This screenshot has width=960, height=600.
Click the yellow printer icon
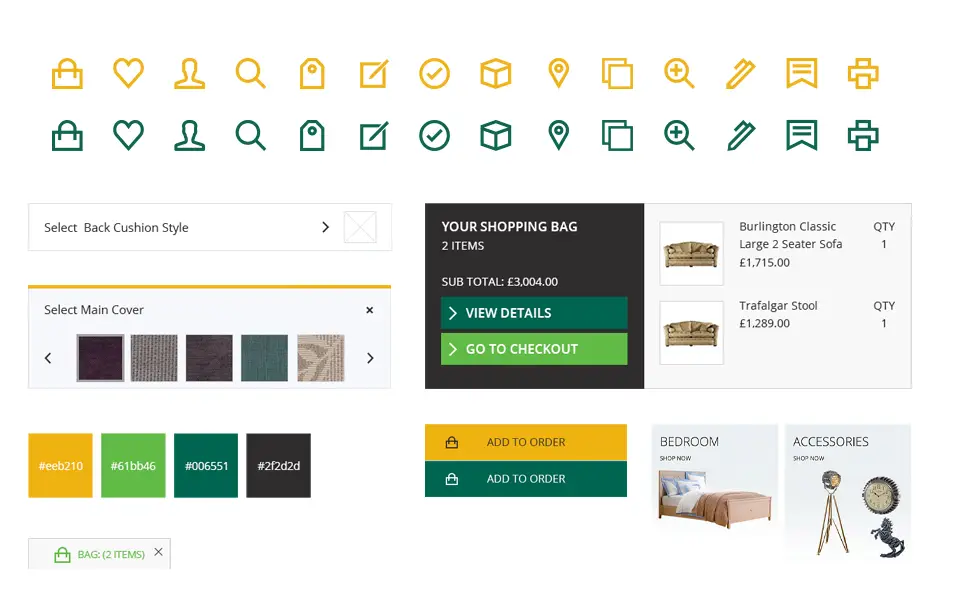point(862,74)
